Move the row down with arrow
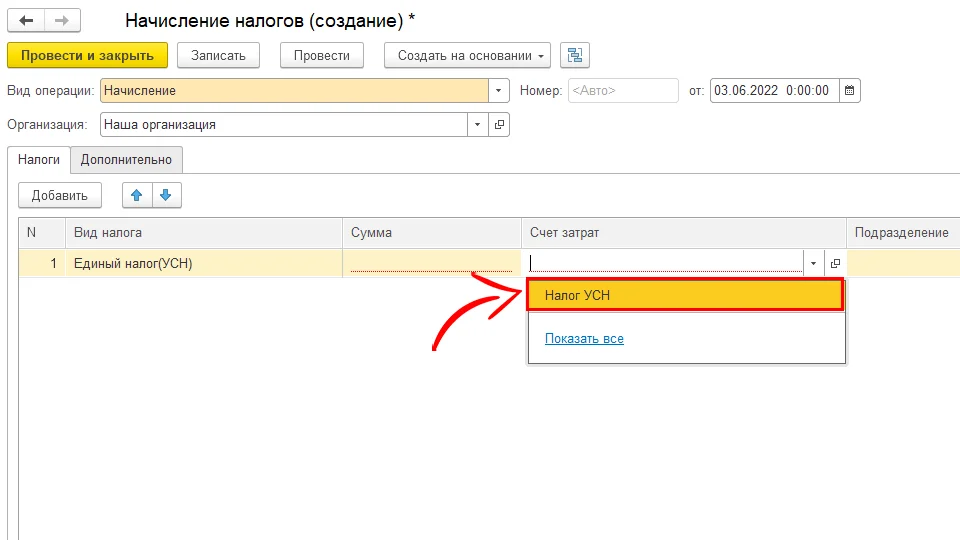 coord(166,195)
